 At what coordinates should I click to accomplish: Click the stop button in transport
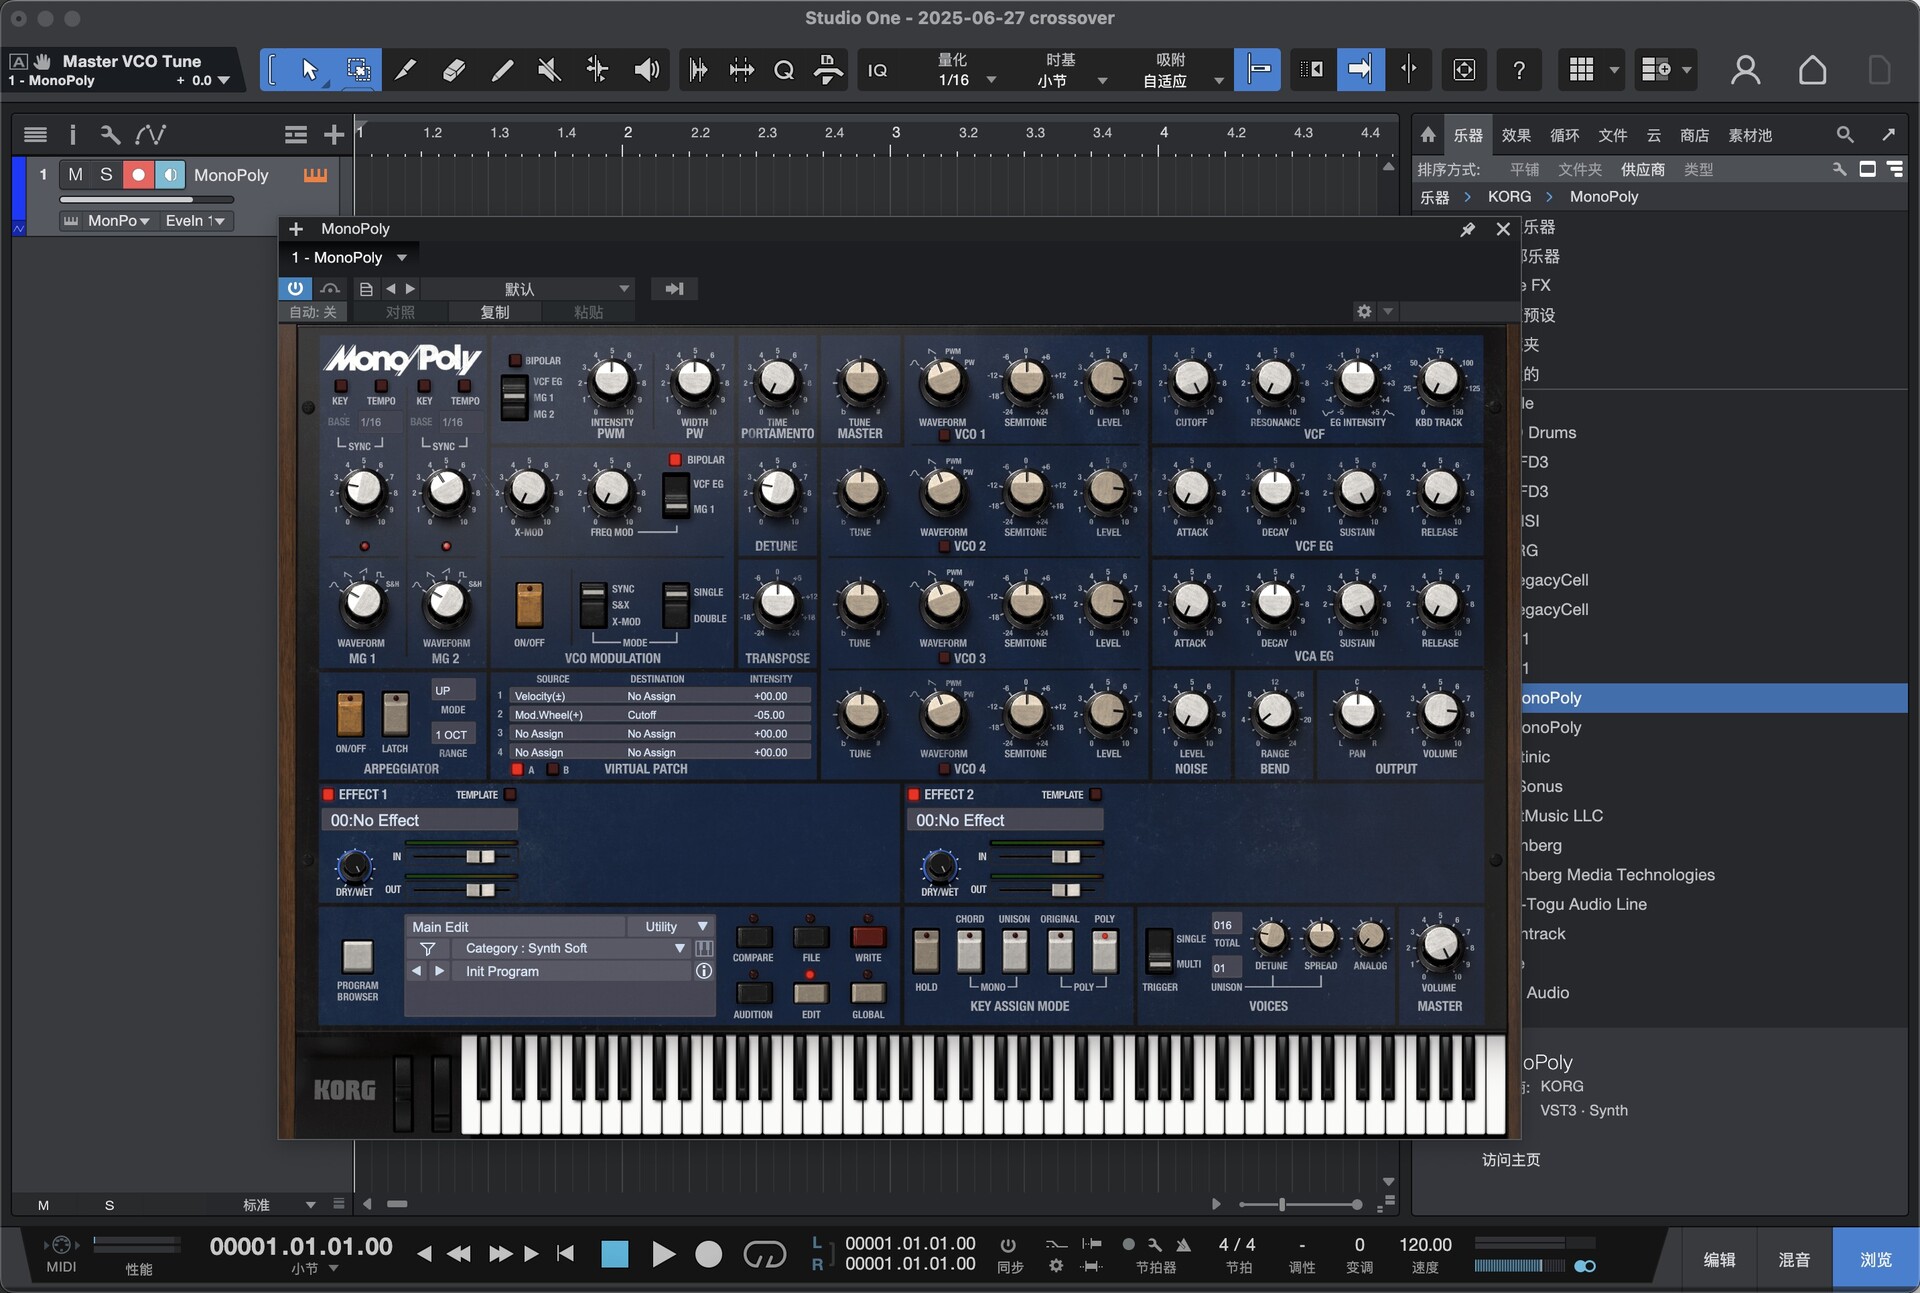click(x=614, y=1253)
